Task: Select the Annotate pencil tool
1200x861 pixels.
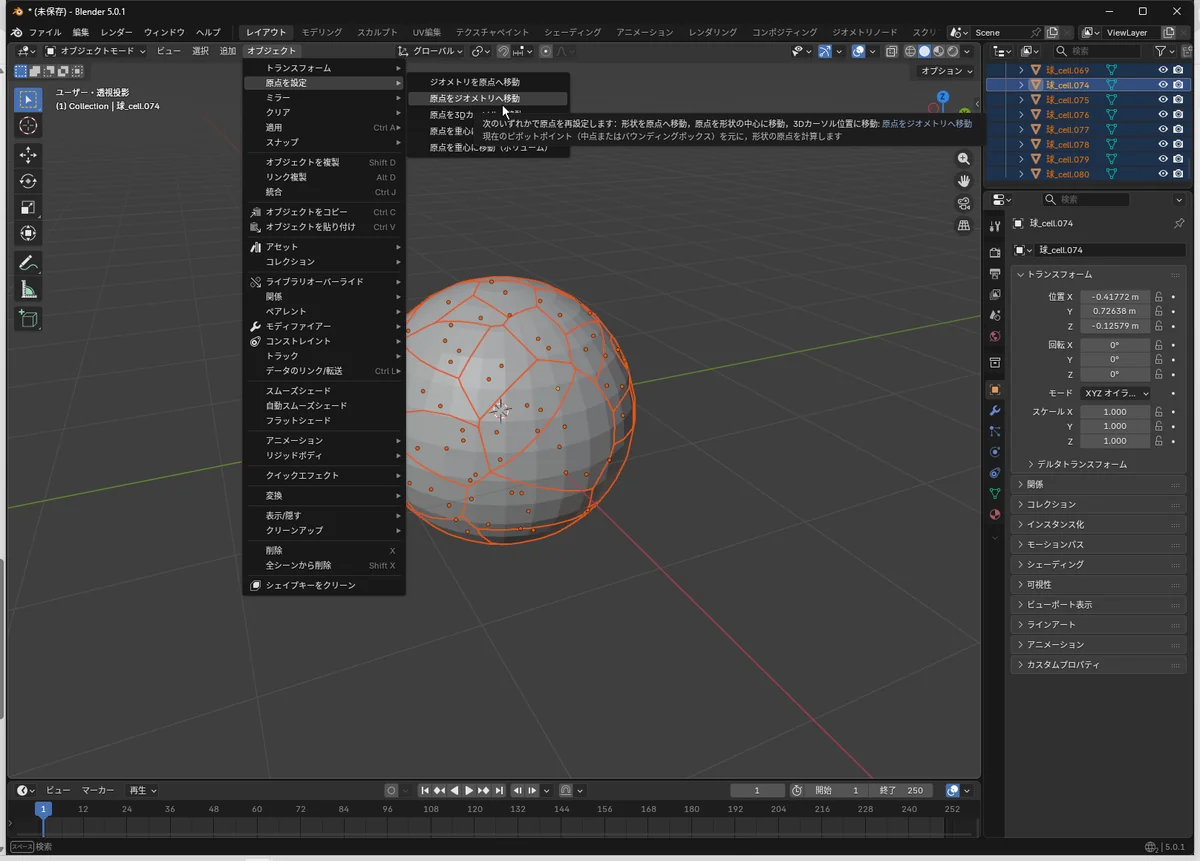Action: [28, 264]
